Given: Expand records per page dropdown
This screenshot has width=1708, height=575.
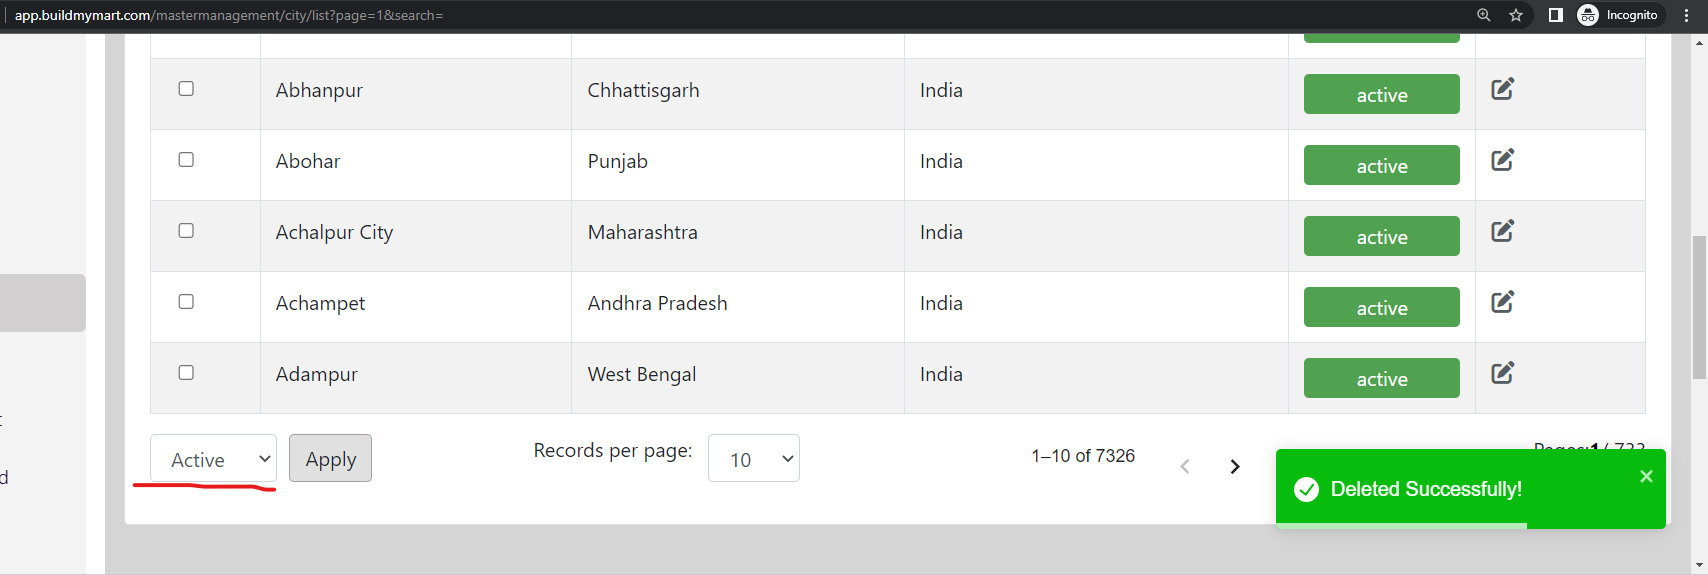Looking at the screenshot, I should point(754,458).
